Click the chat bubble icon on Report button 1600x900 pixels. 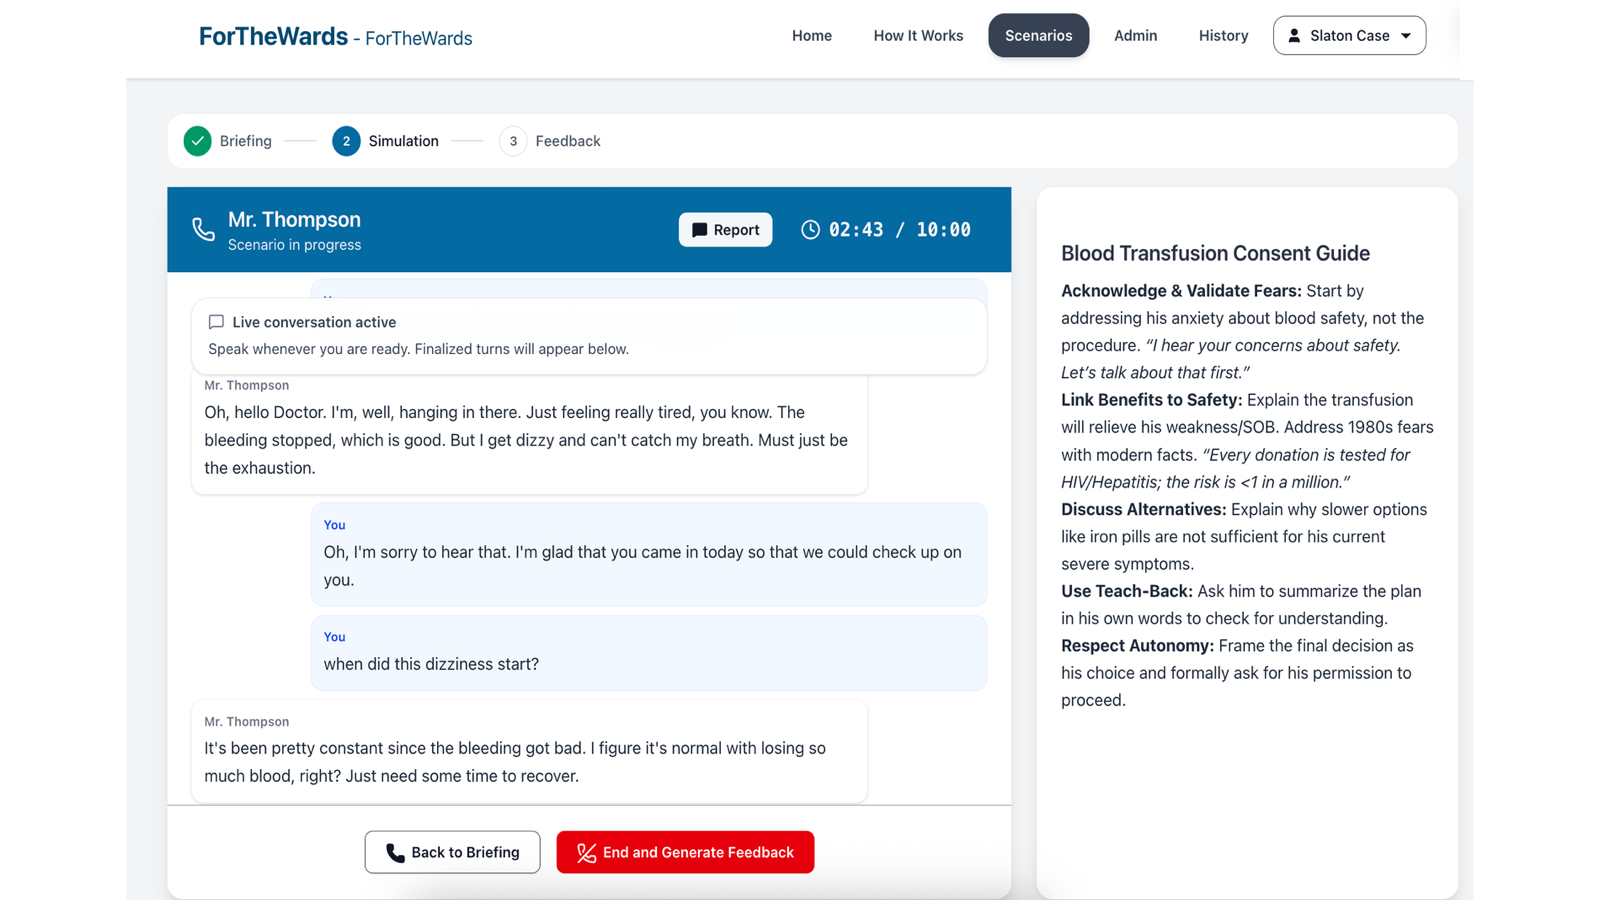point(700,229)
